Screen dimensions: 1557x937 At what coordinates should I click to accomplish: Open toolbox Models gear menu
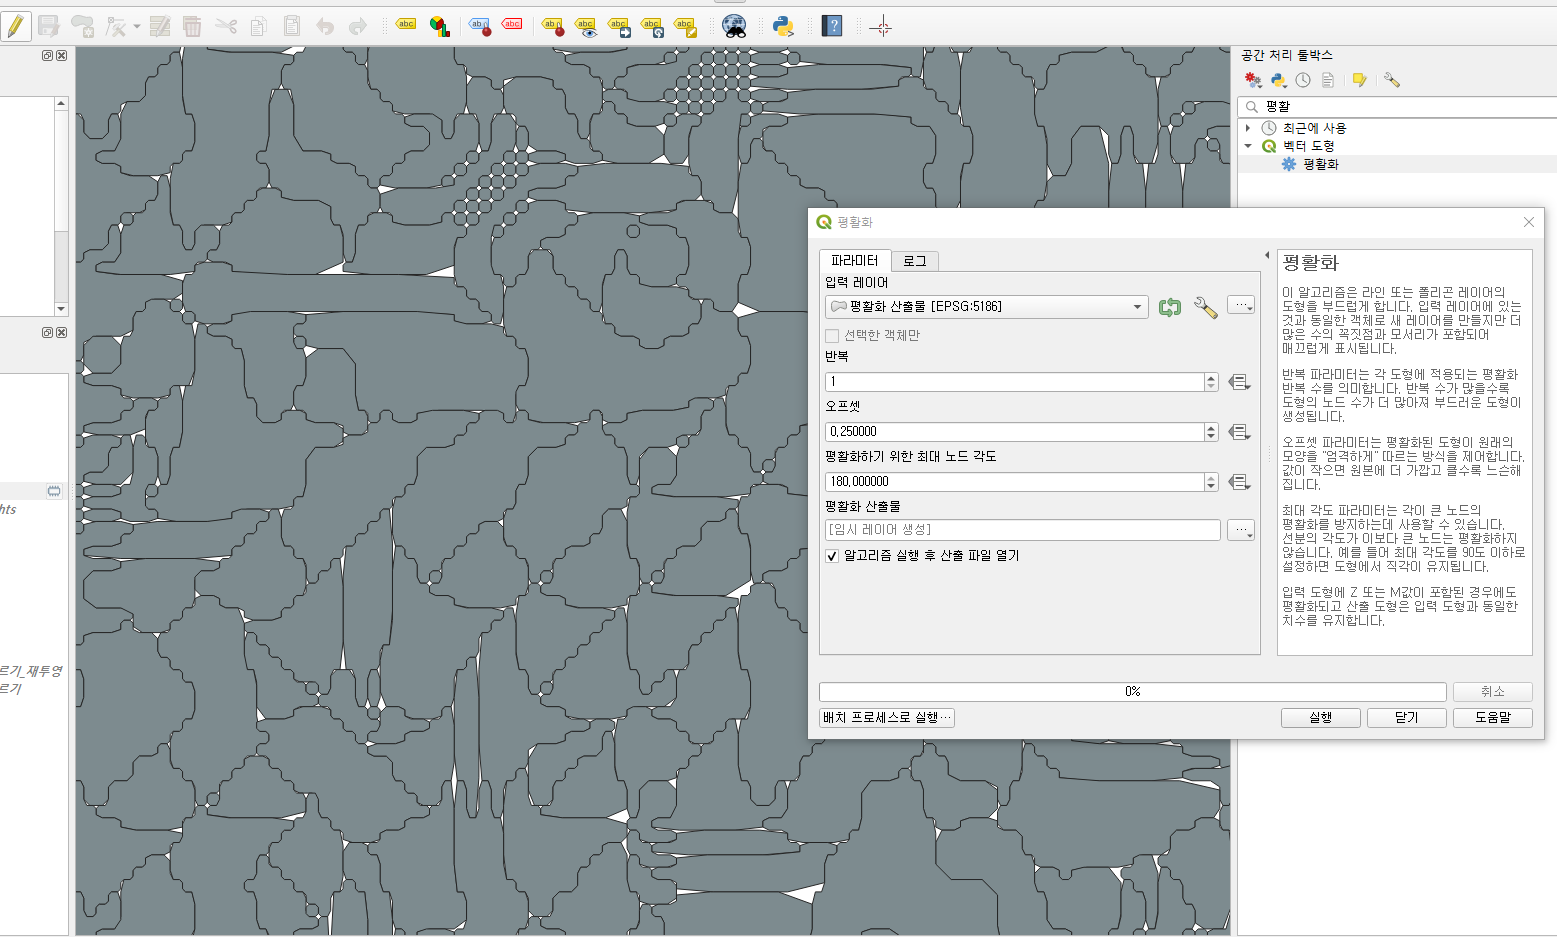click(1253, 80)
